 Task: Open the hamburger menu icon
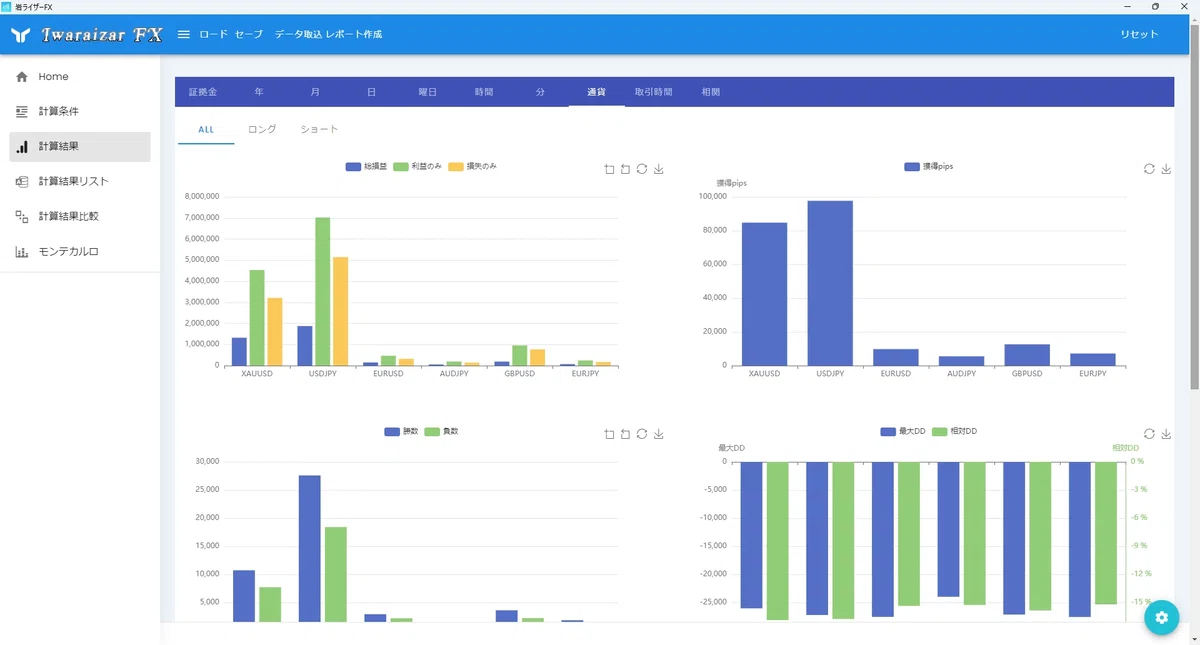(183, 34)
